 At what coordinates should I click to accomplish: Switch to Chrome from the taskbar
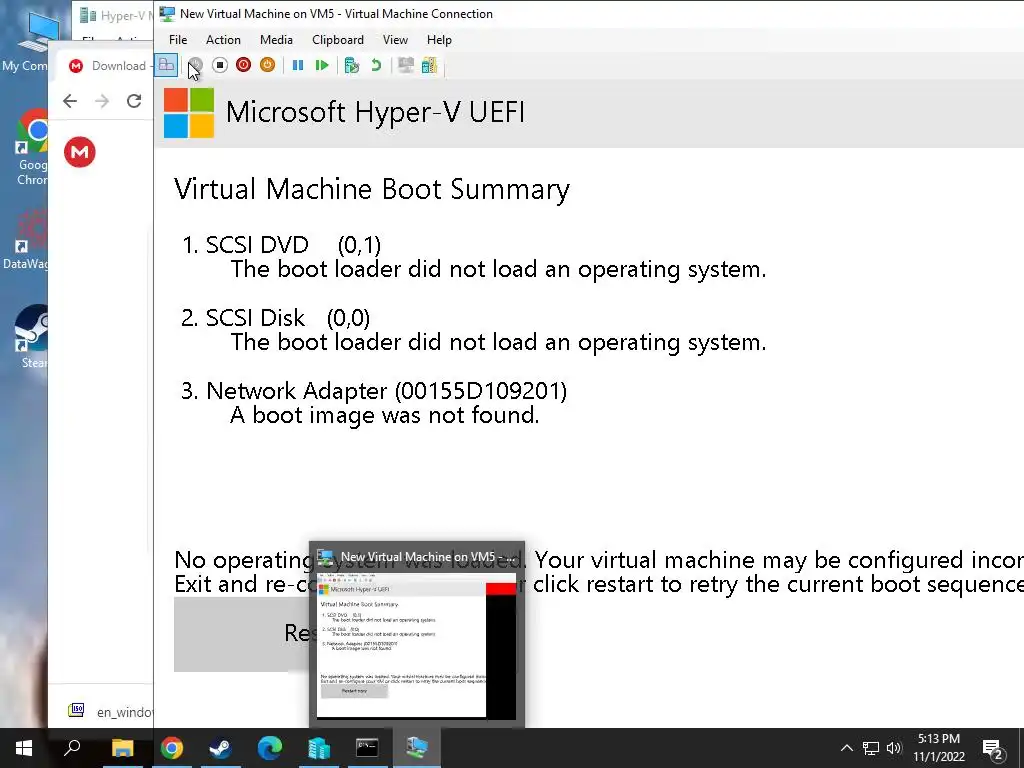point(172,748)
